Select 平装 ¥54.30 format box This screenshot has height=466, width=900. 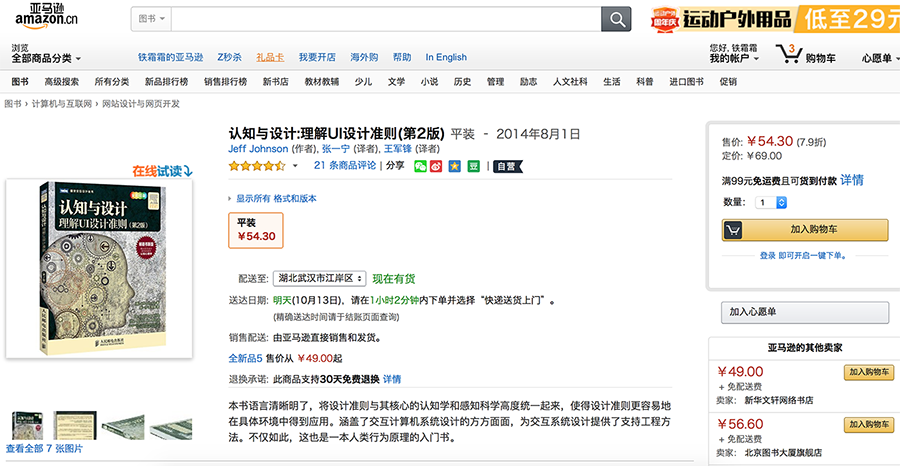[256, 230]
